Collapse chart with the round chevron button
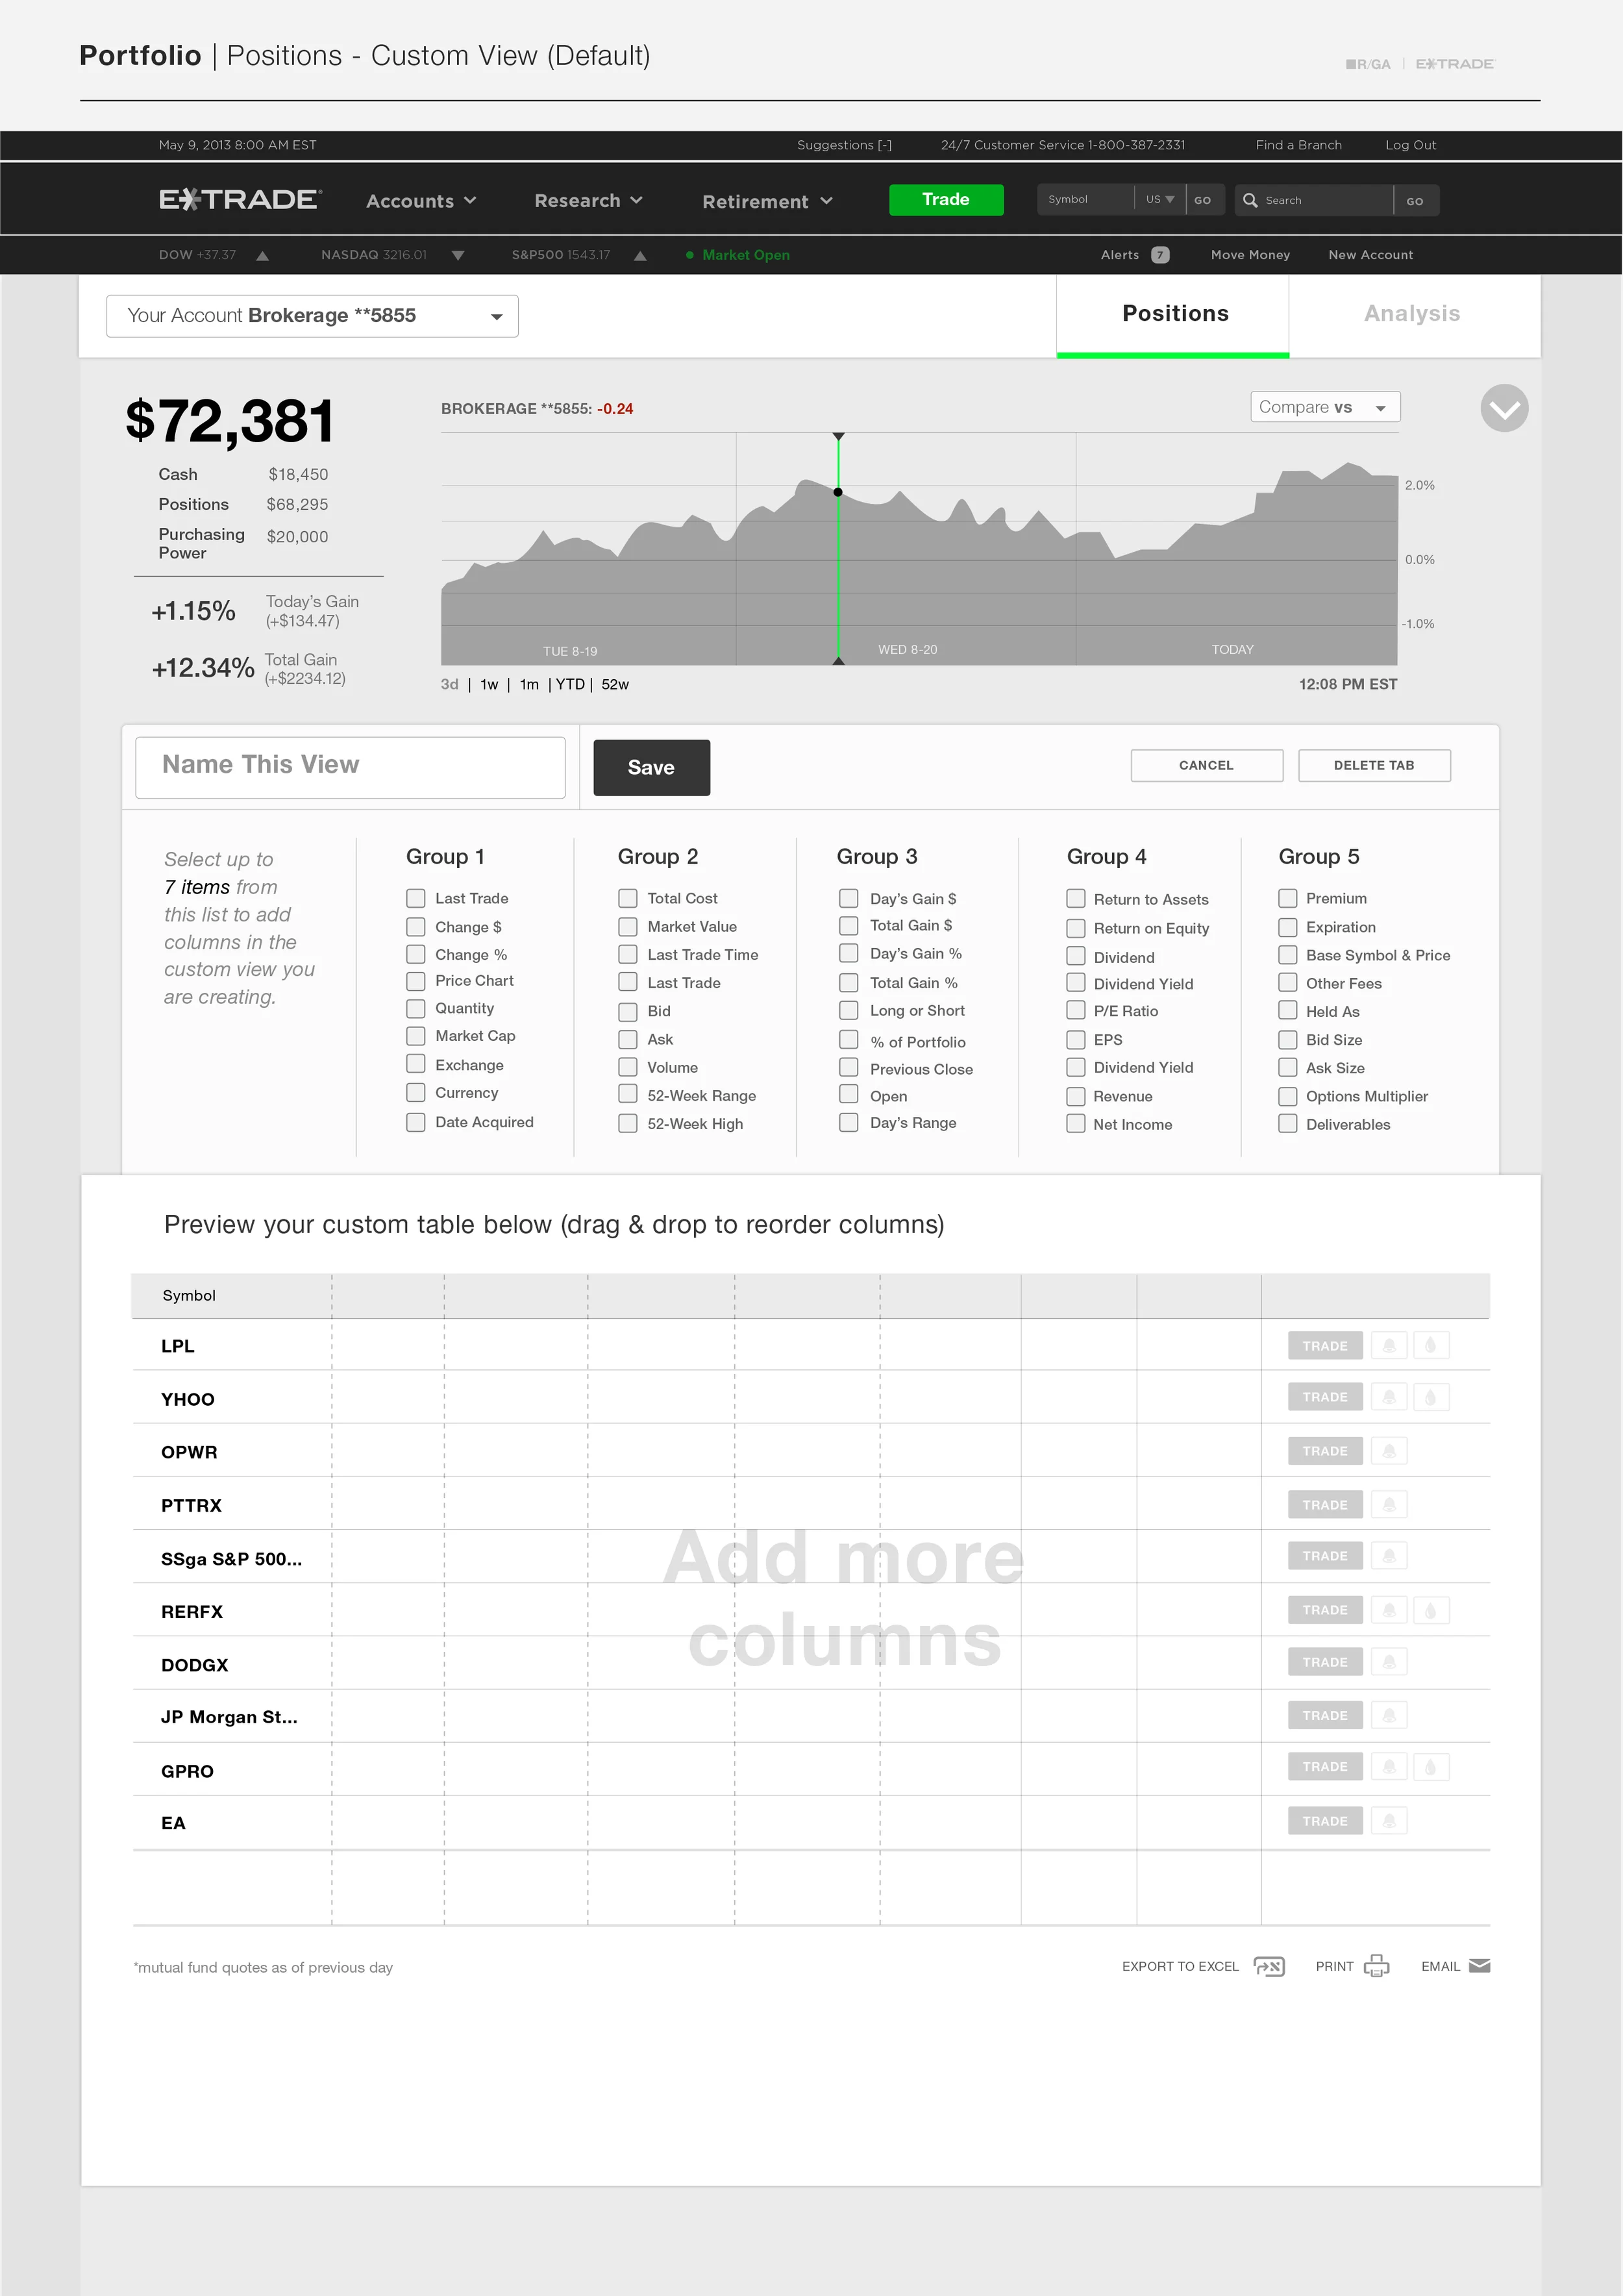The image size is (1623, 2296). pyautogui.click(x=1504, y=408)
